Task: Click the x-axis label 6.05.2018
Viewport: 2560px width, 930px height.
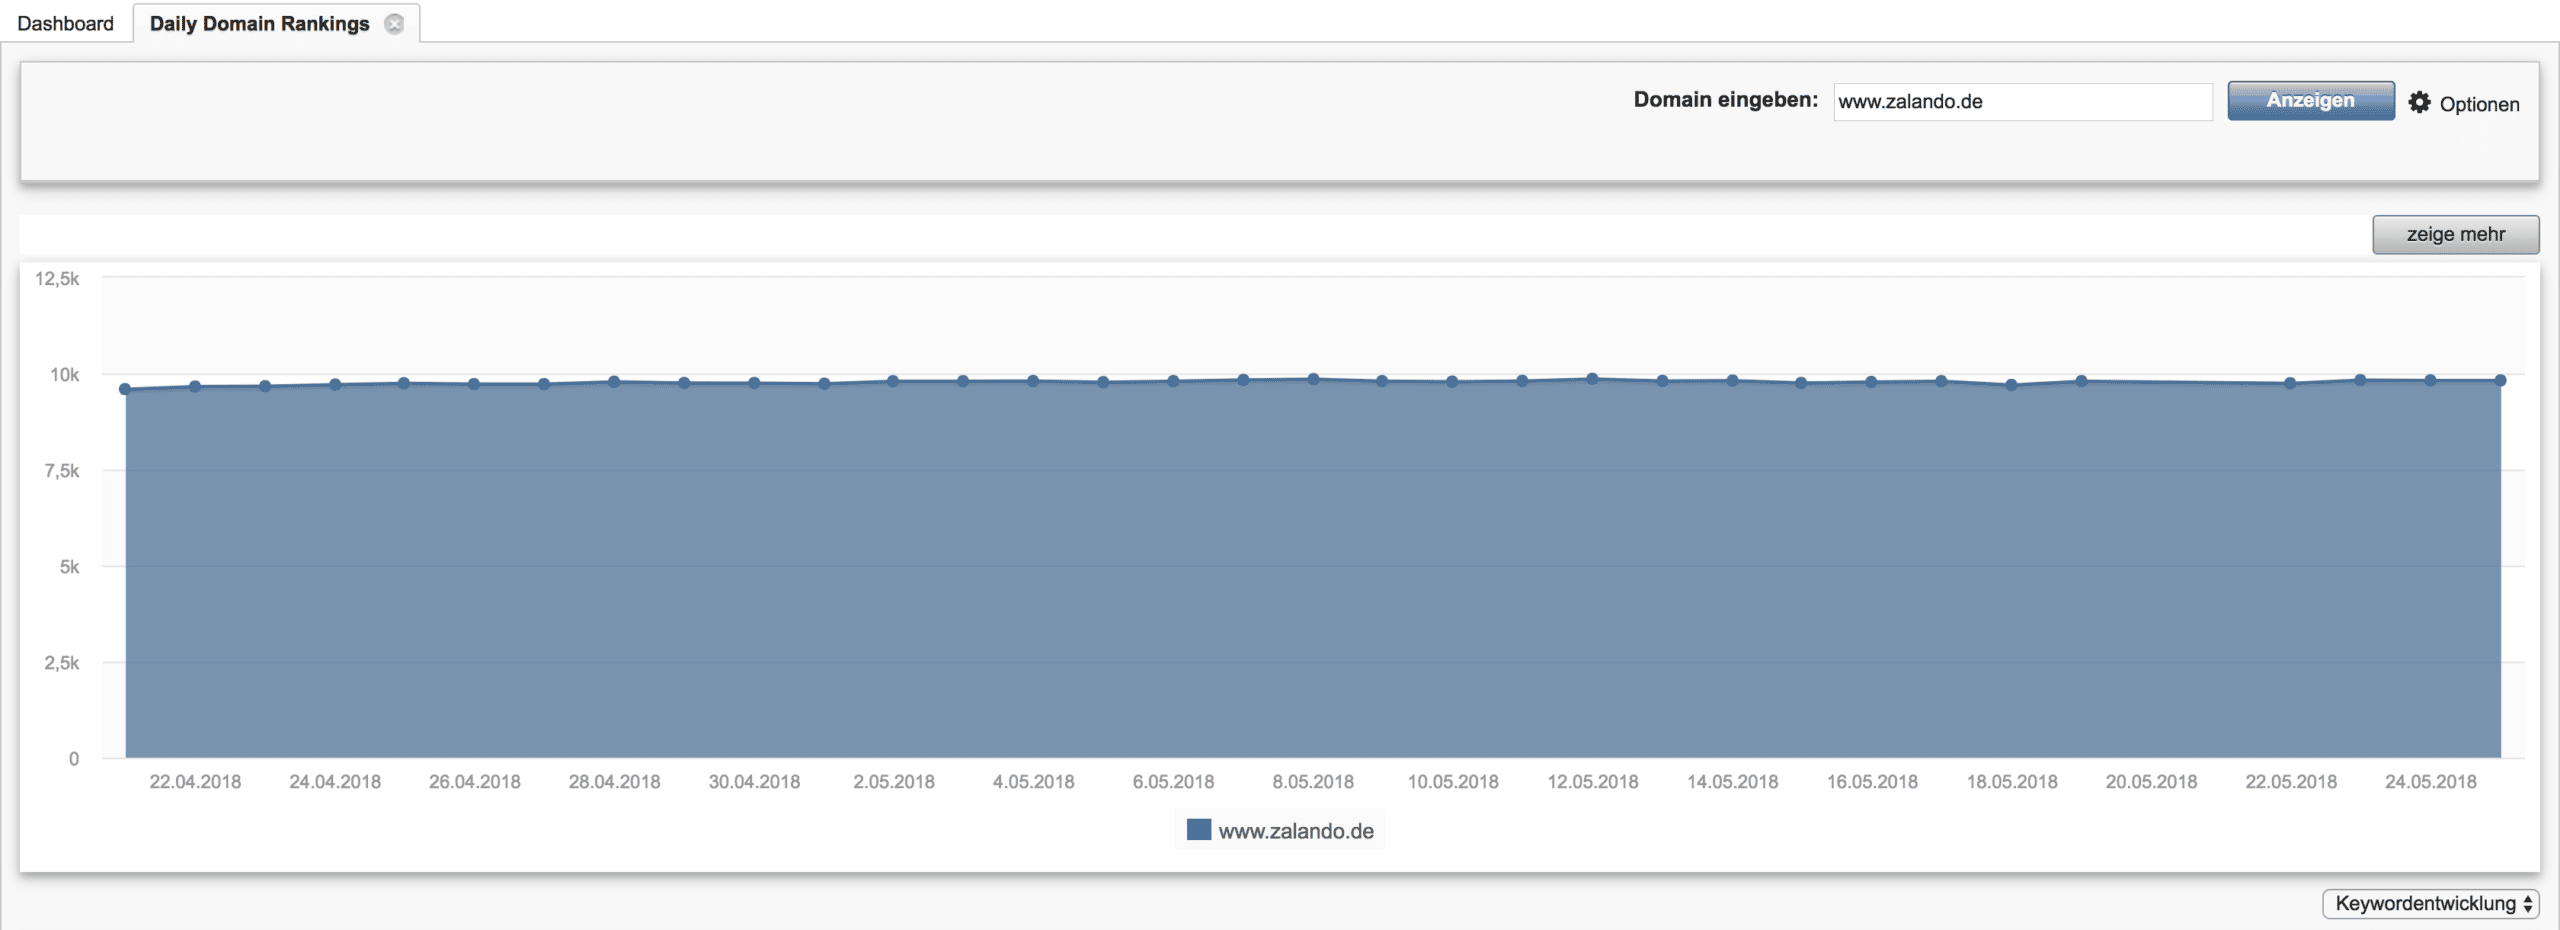Action: pyautogui.click(x=1173, y=782)
